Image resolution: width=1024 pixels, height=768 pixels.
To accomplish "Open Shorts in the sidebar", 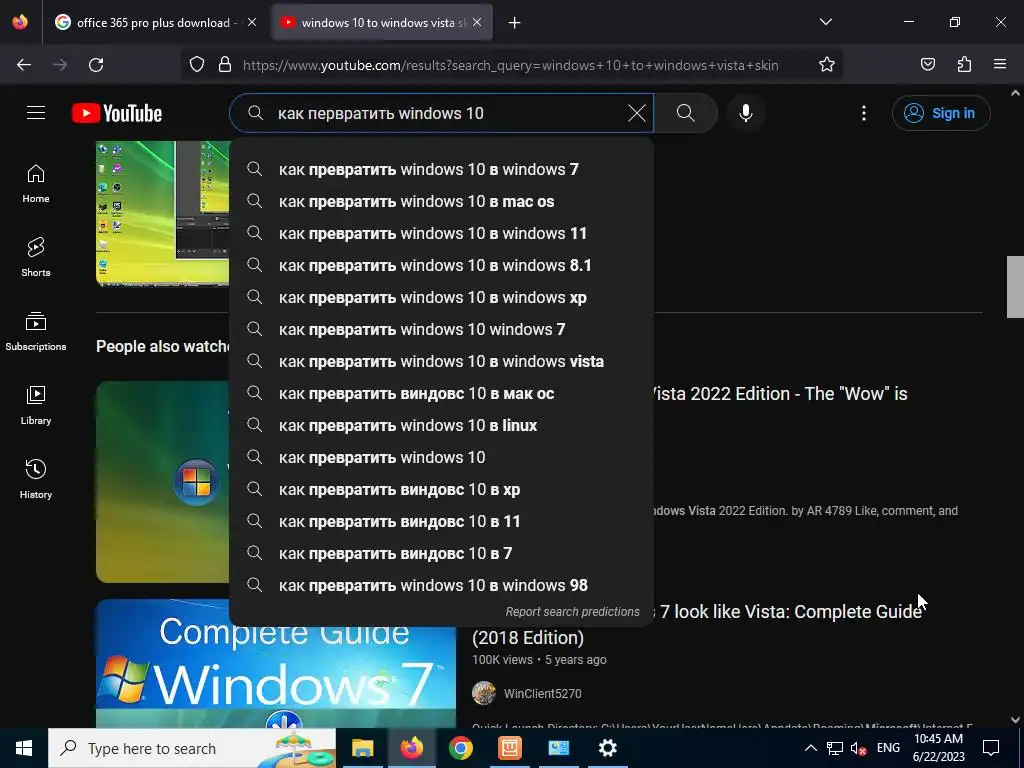I will pos(36,257).
